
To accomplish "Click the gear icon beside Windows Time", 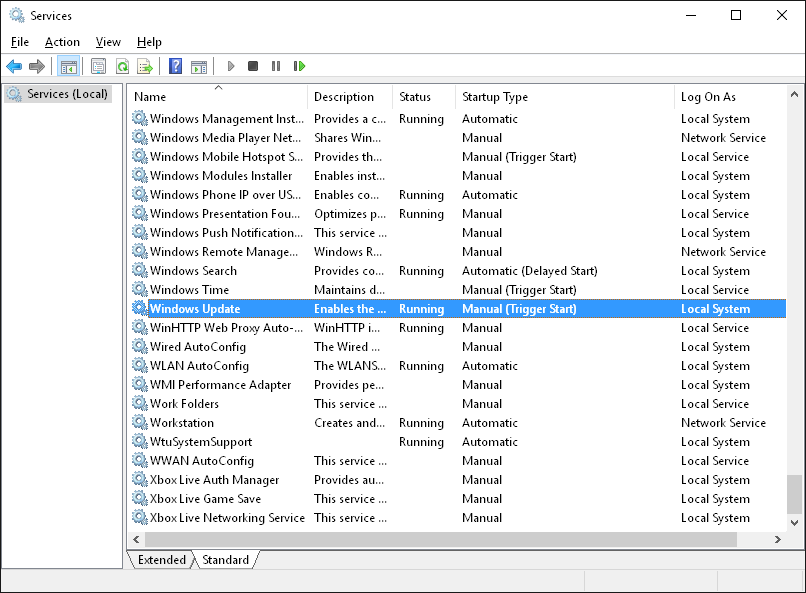I will point(140,289).
